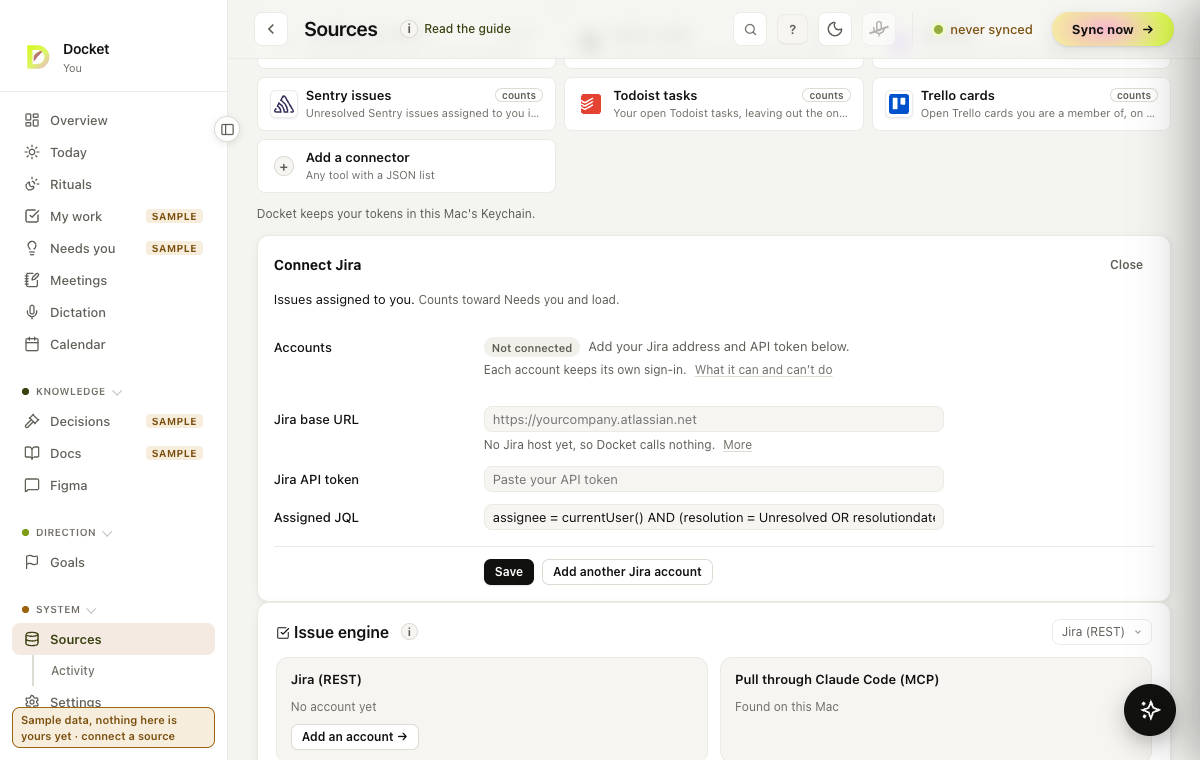Click the signature icon in header
Viewport: 1200px width, 760px height.
tap(879, 29)
